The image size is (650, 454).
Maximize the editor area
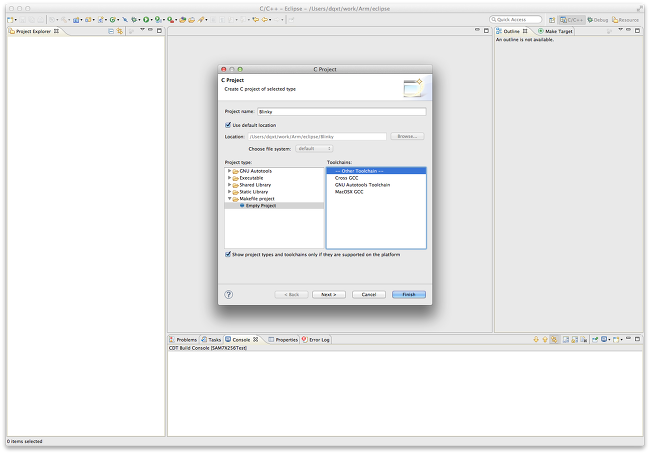pos(486,31)
